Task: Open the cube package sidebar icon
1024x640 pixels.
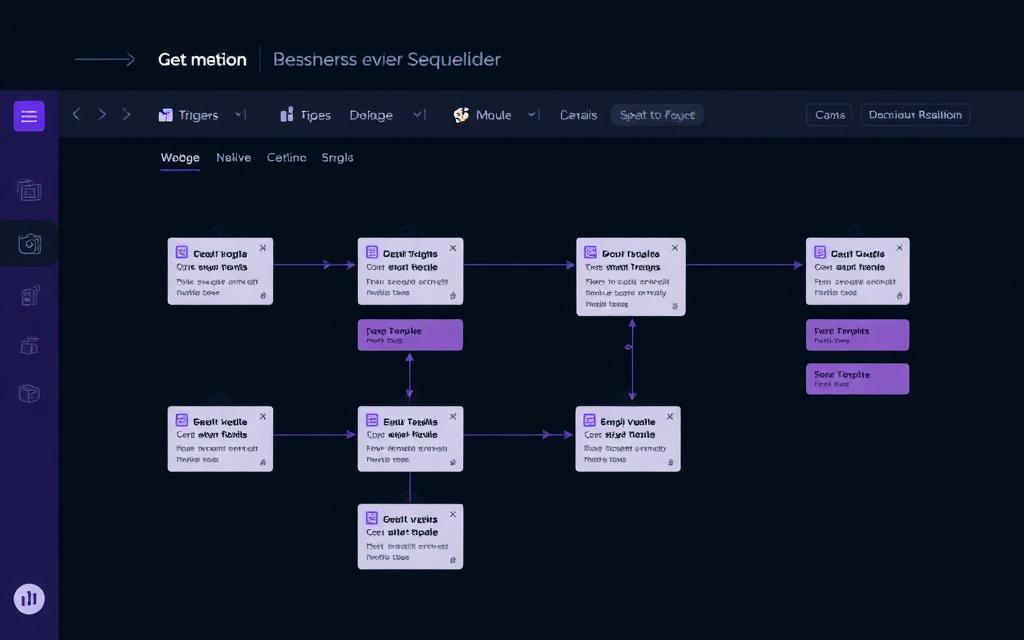Action: [x=29, y=393]
